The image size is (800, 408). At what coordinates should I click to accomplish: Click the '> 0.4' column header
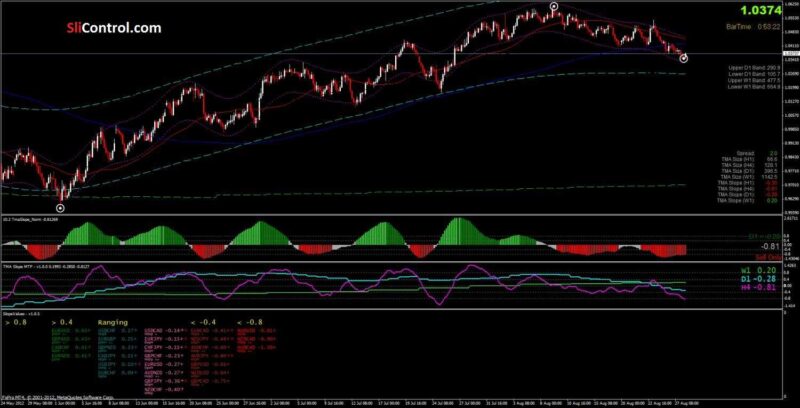[x=62, y=322]
